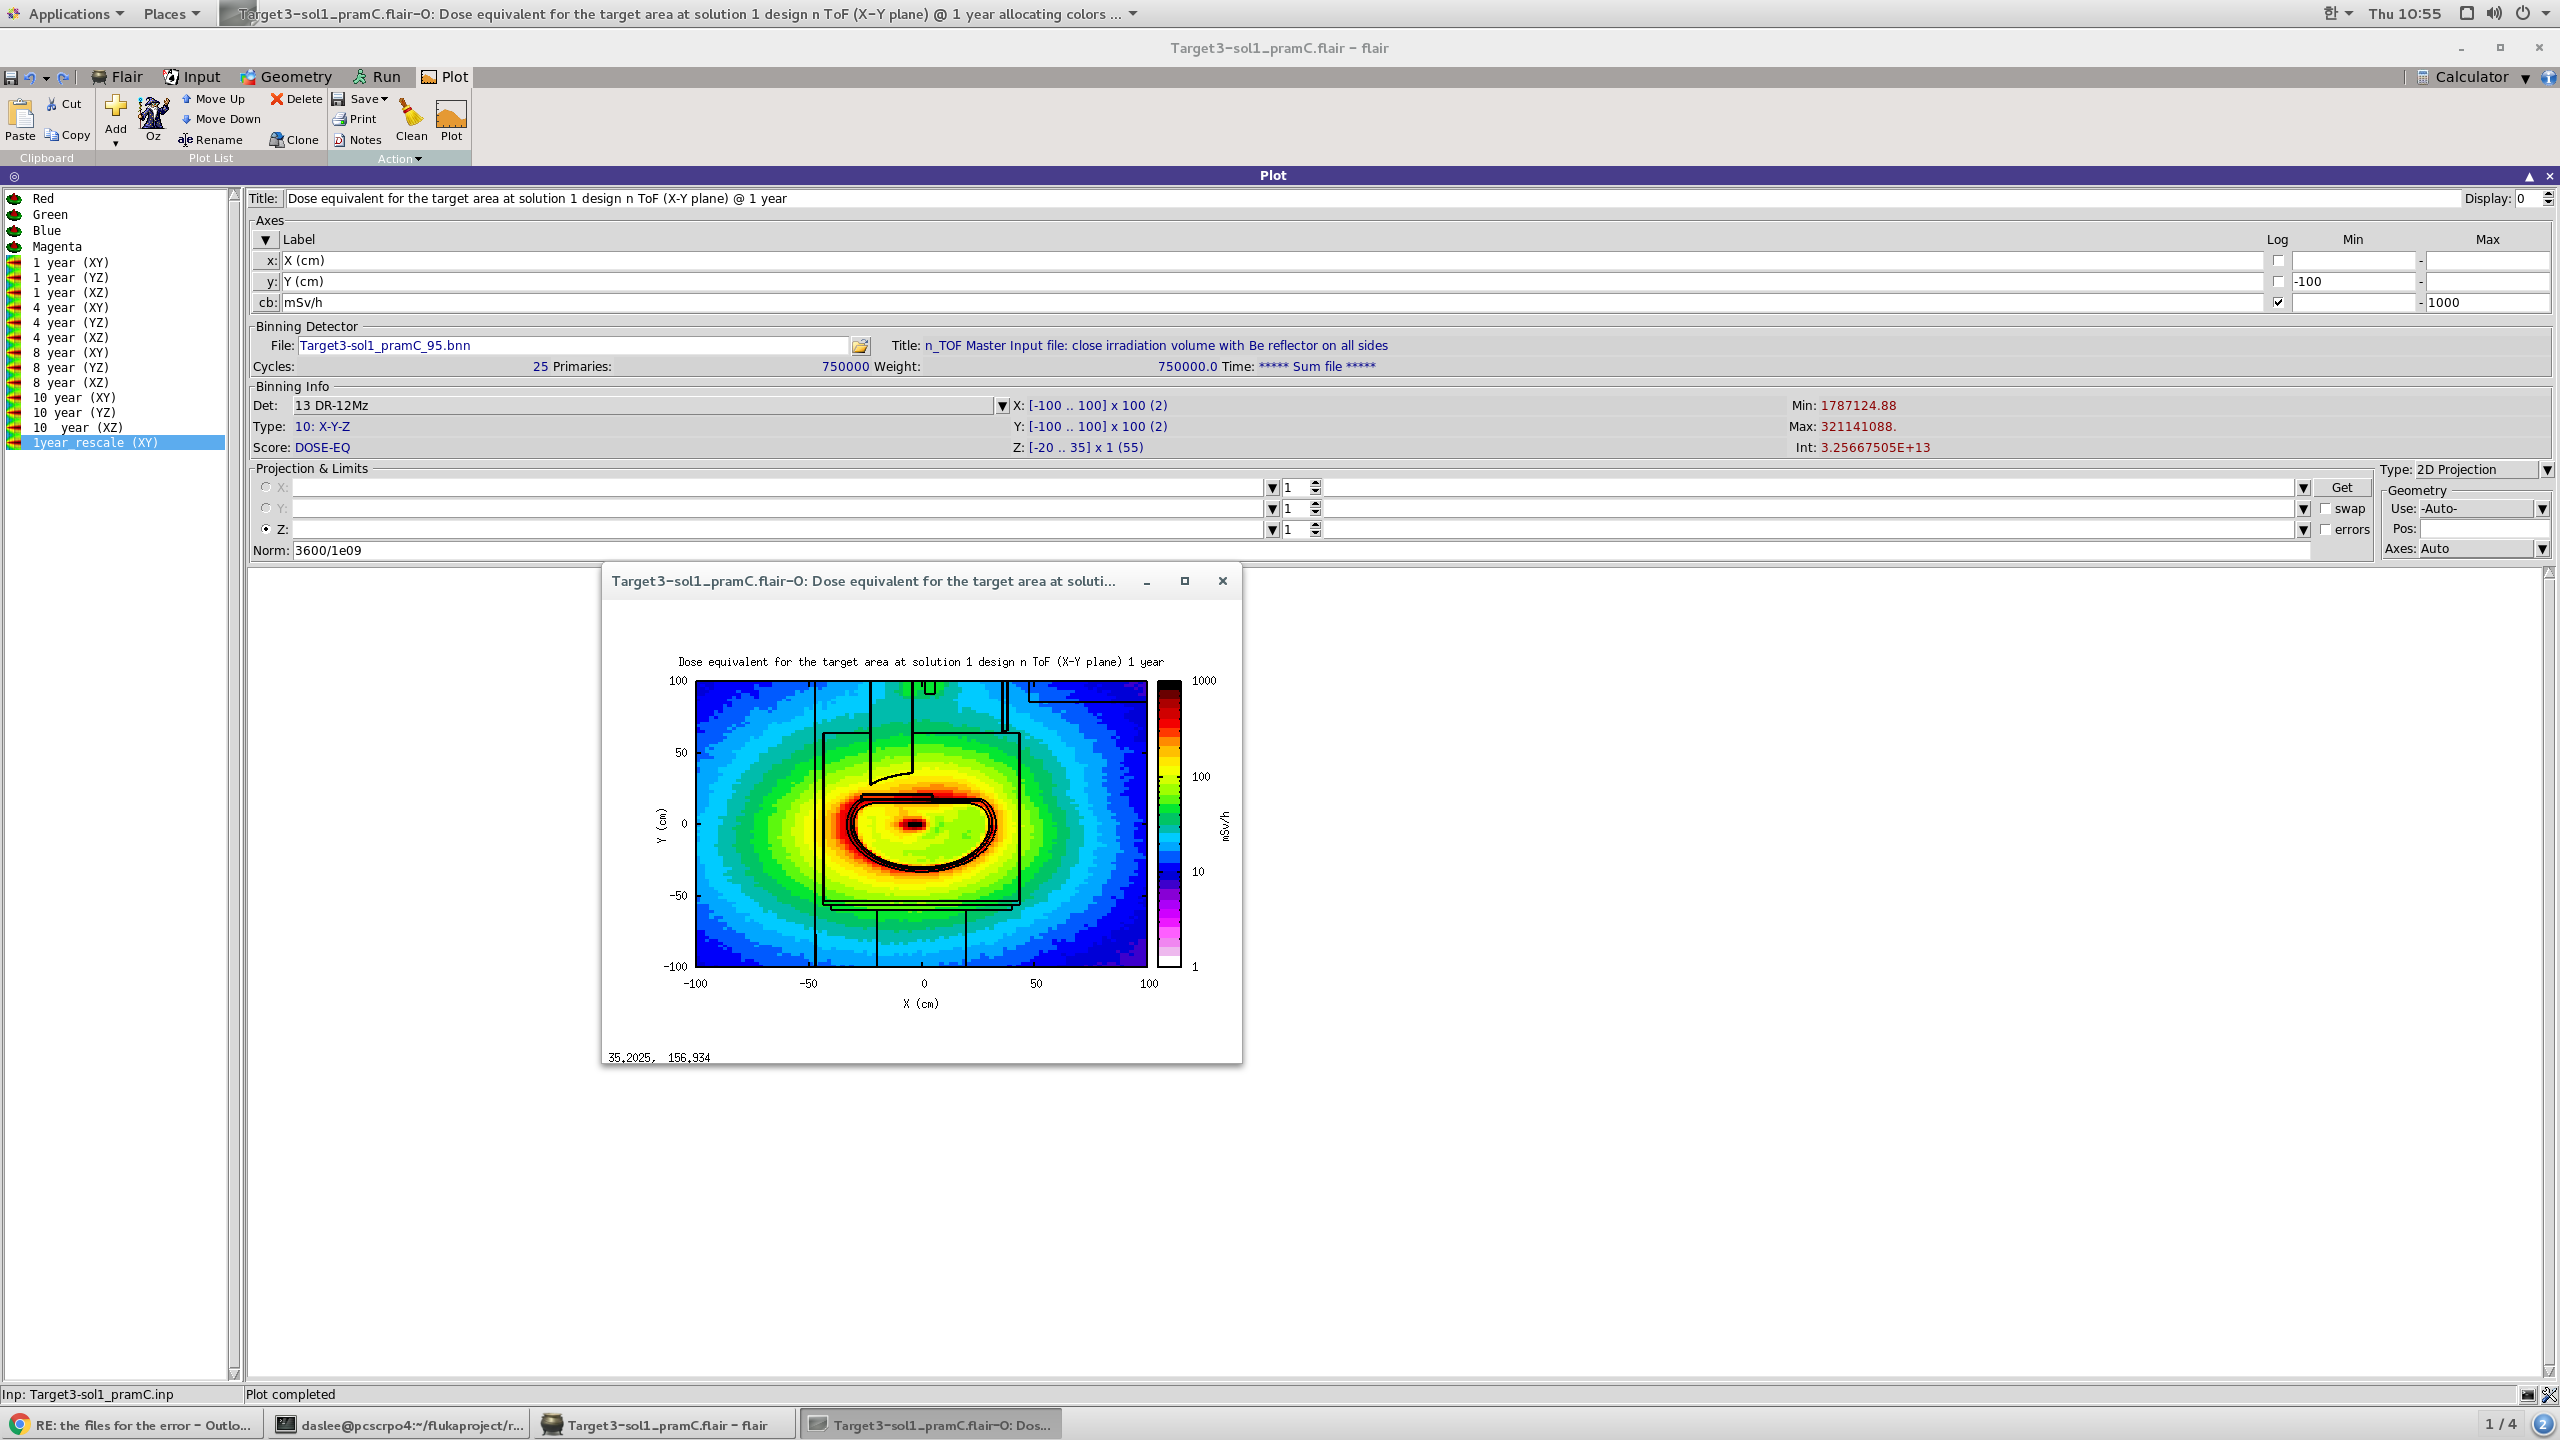Enable the swap checkbox
2560x1440 pixels.
coord(2326,509)
